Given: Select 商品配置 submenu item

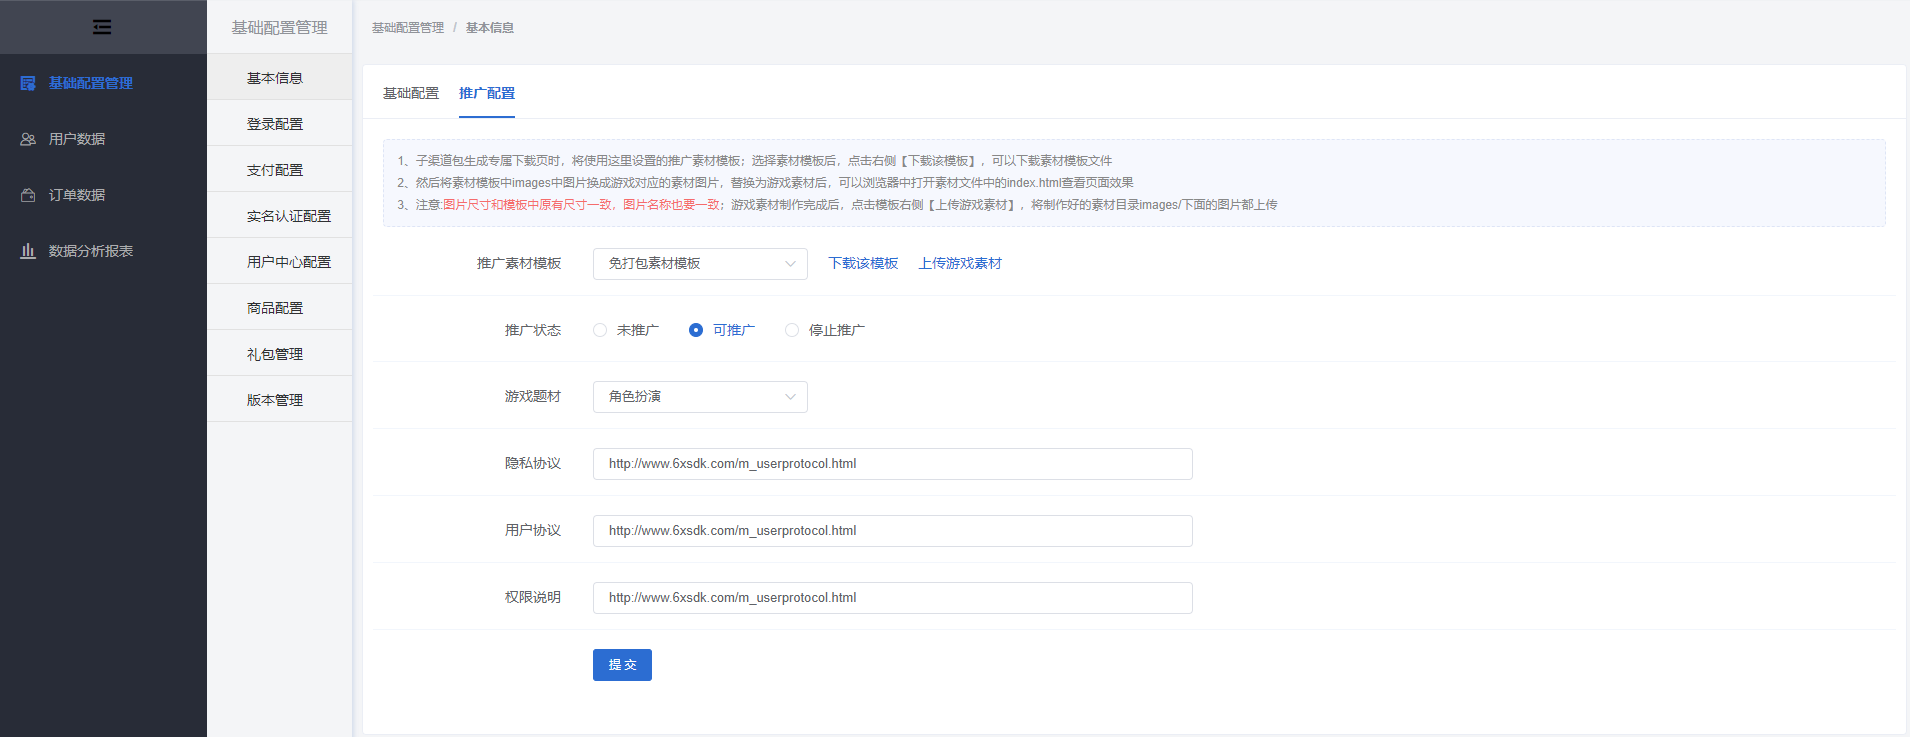Looking at the screenshot, I should 279,308.
